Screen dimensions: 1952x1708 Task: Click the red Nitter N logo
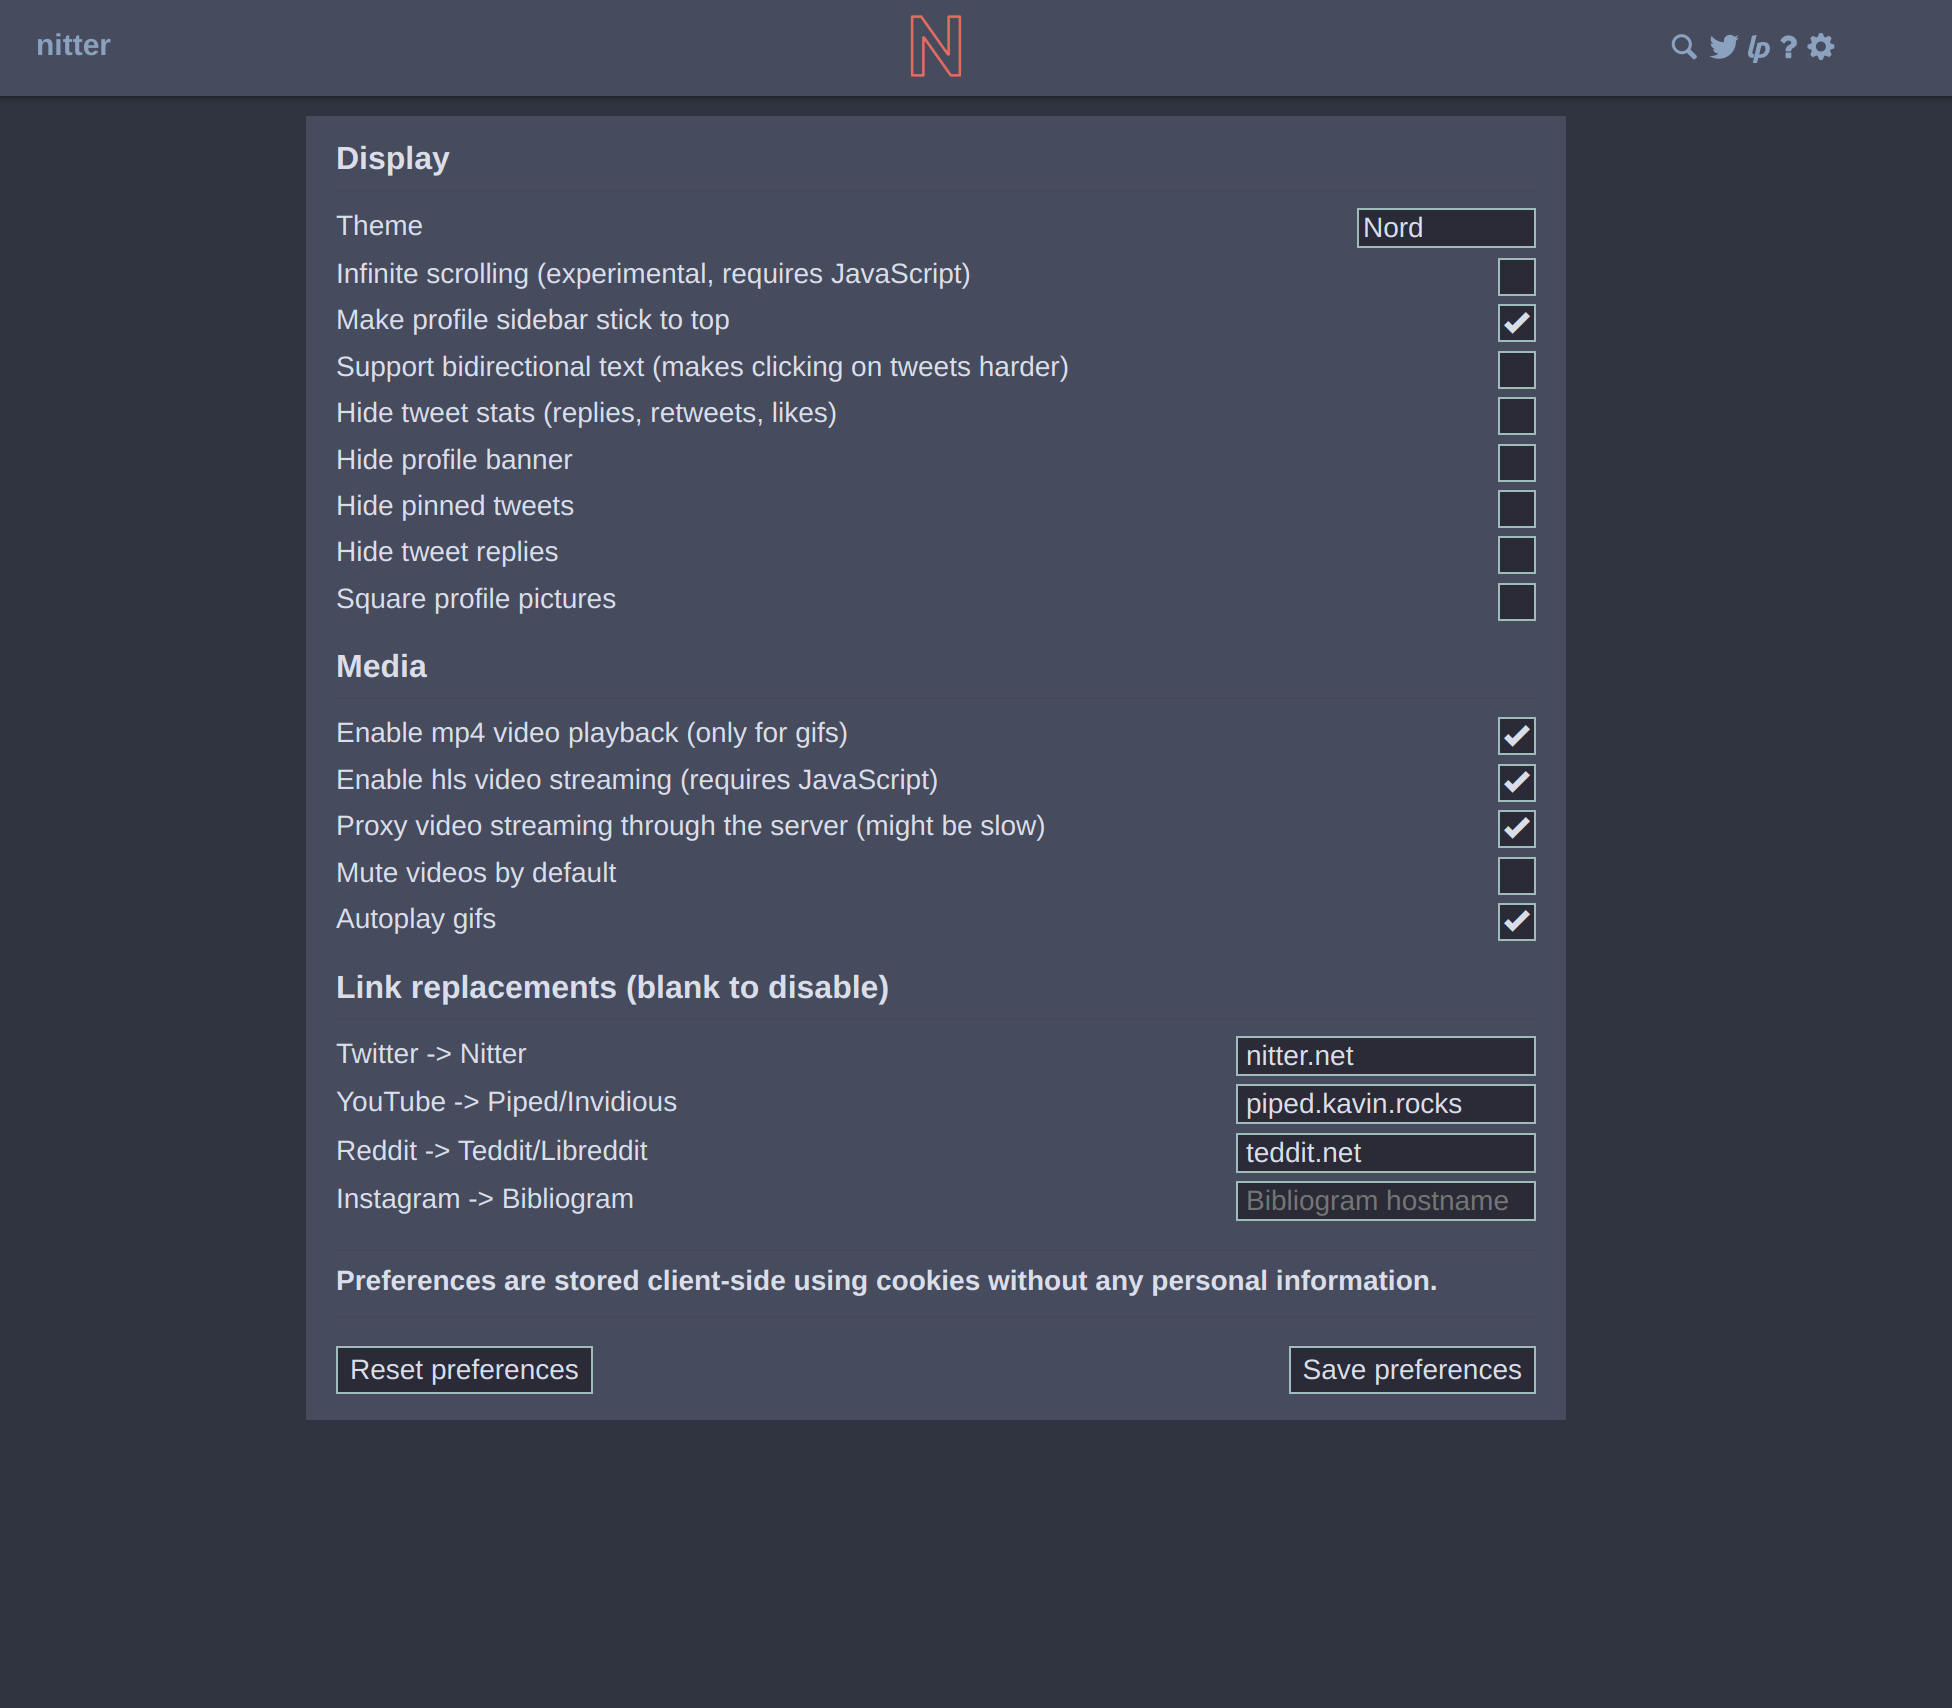(936, 46)
